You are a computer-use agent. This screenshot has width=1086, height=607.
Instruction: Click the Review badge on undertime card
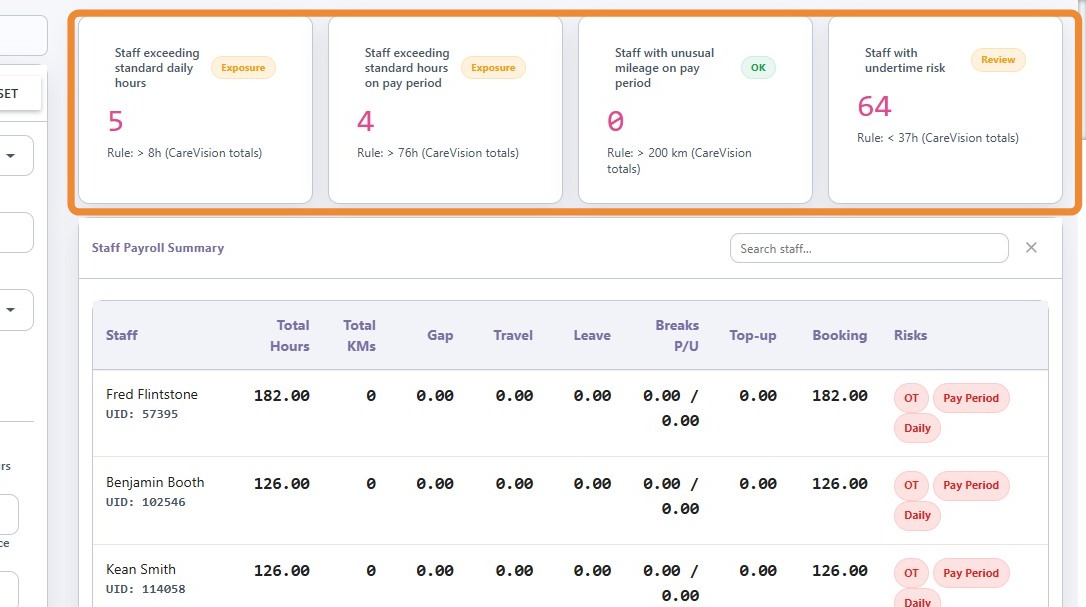point(998,60)
